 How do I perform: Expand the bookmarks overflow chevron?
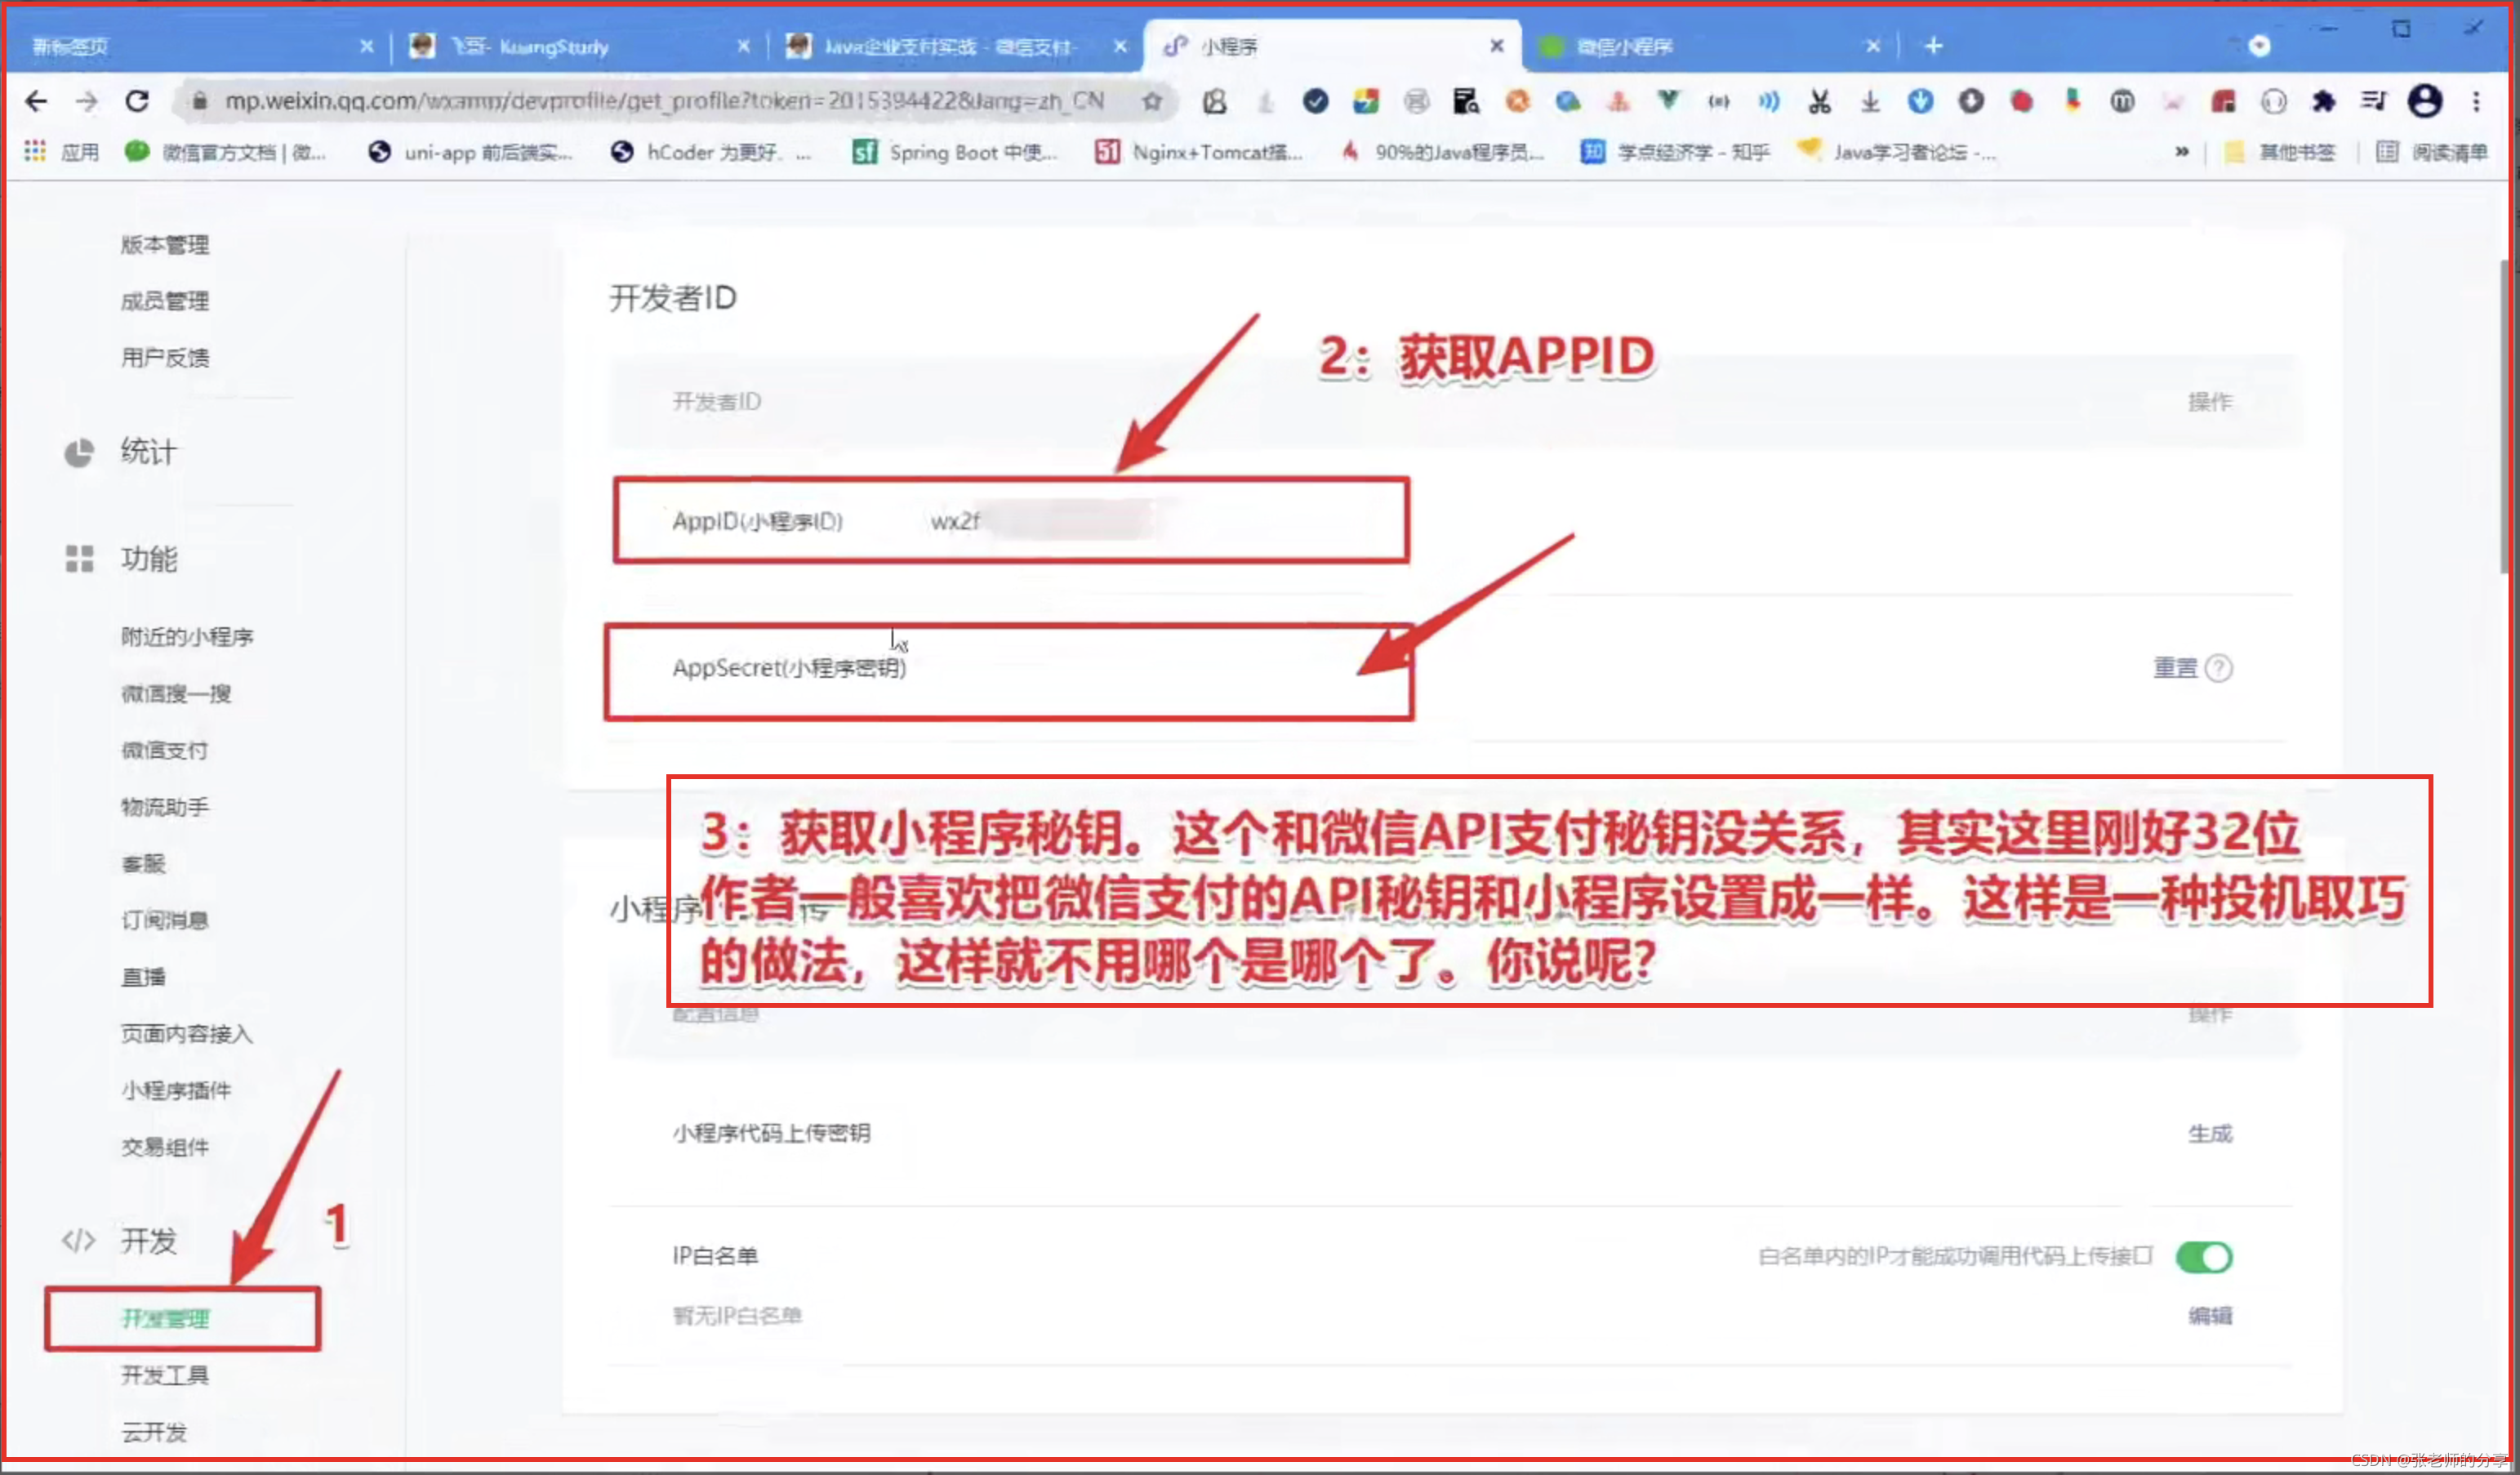click(x=2182, y=152)
